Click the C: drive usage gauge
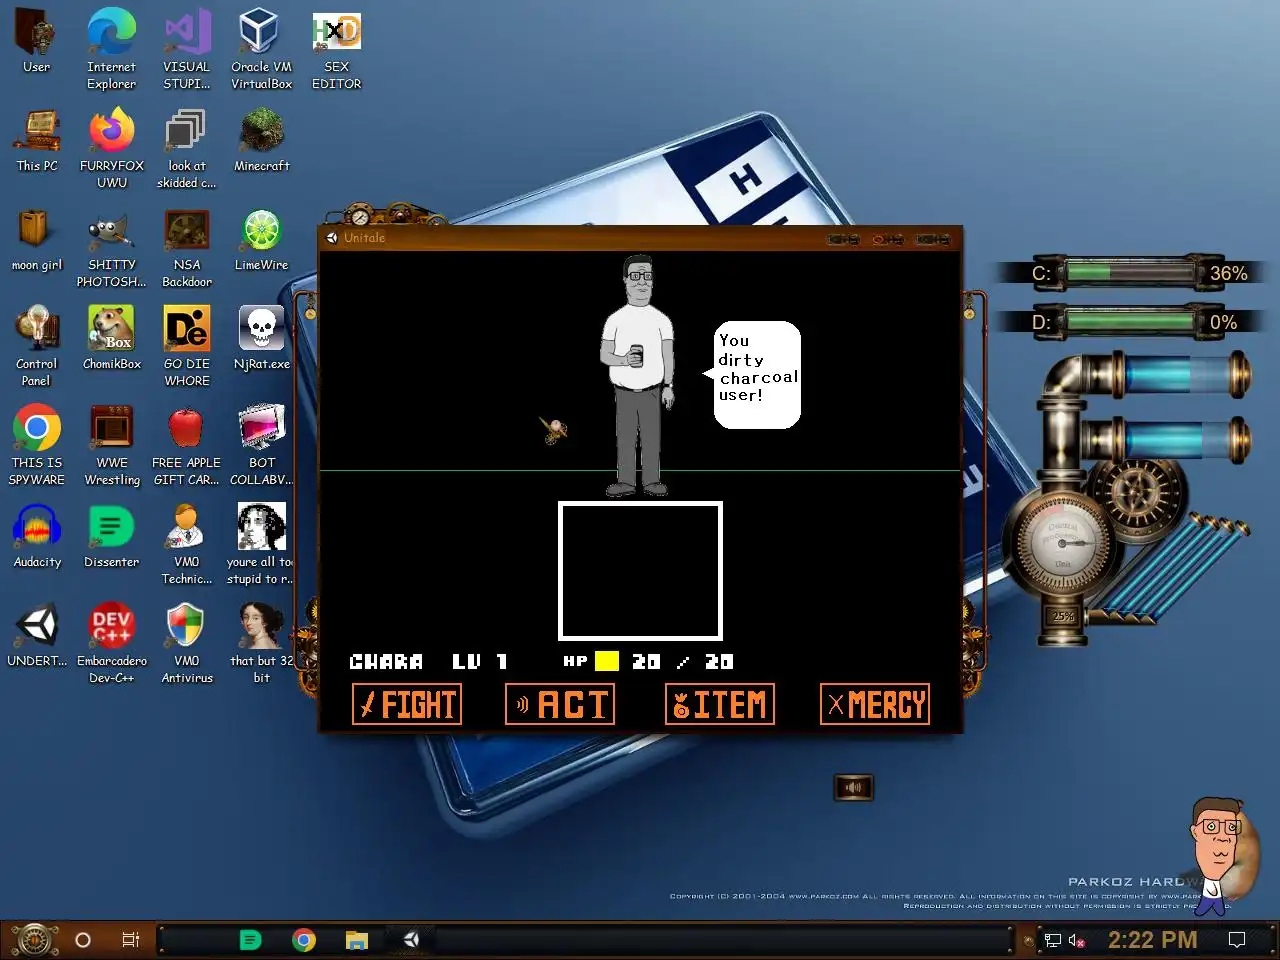1280x960 pixels. pyautogui.click(x=1129, y=272)
